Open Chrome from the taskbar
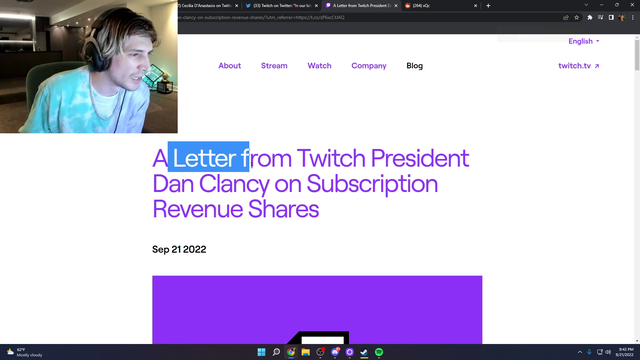Screen dimensions: 640x360 pos(291,352)
